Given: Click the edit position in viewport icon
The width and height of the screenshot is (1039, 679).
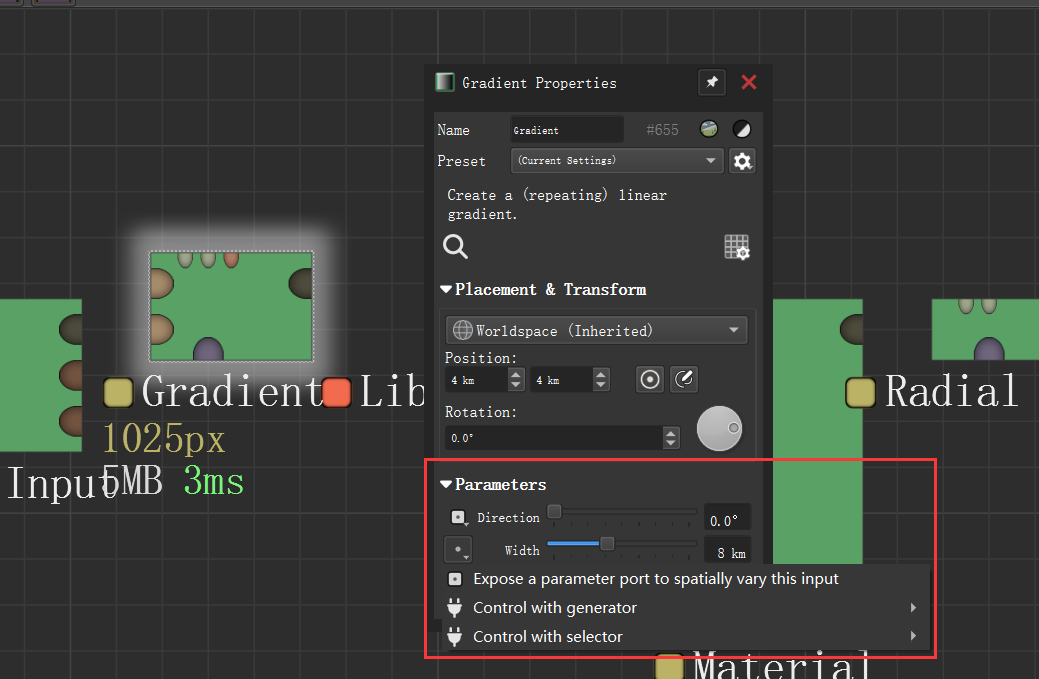Looking at the screenshot, I should (684, 380).
